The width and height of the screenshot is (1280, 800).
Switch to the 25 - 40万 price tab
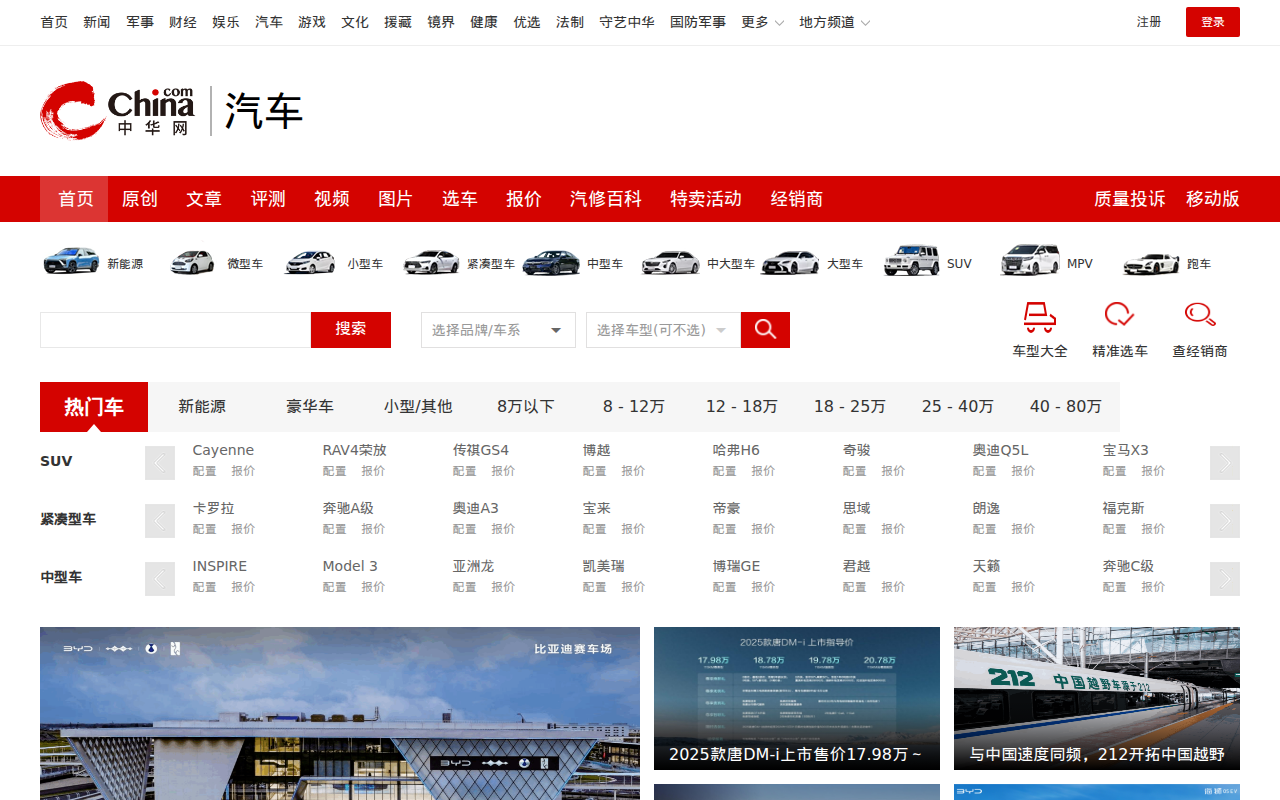pyautogui.click(x=958, y=407)
